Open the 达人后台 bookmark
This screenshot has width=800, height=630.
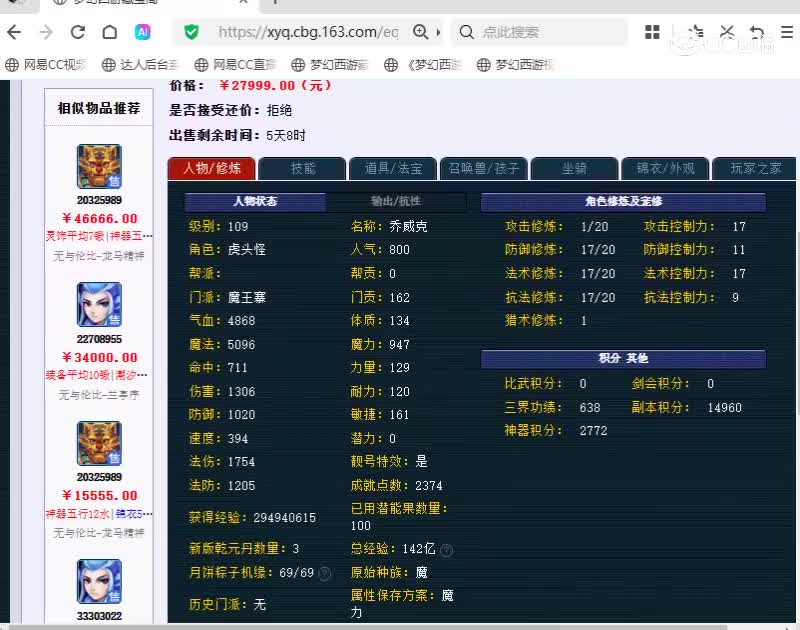point(140,65)
